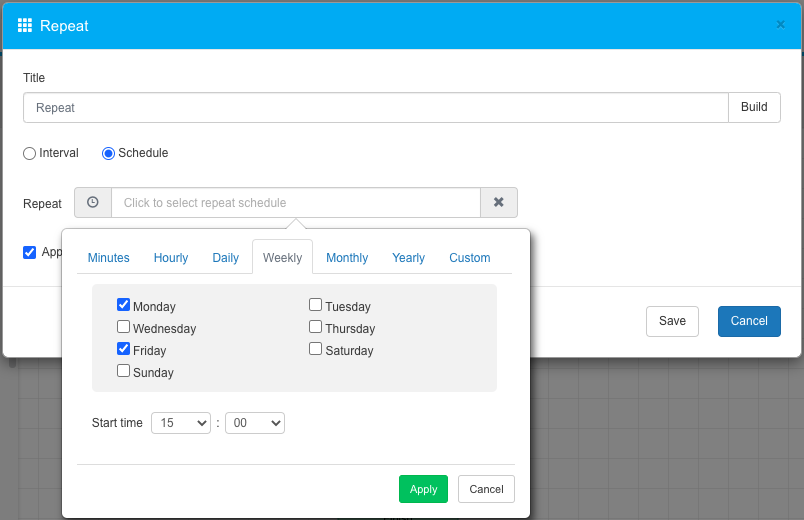Screen dimensions: 804x520
Task: Switch to the Monthly tab
Action: [x=347, y=257]
